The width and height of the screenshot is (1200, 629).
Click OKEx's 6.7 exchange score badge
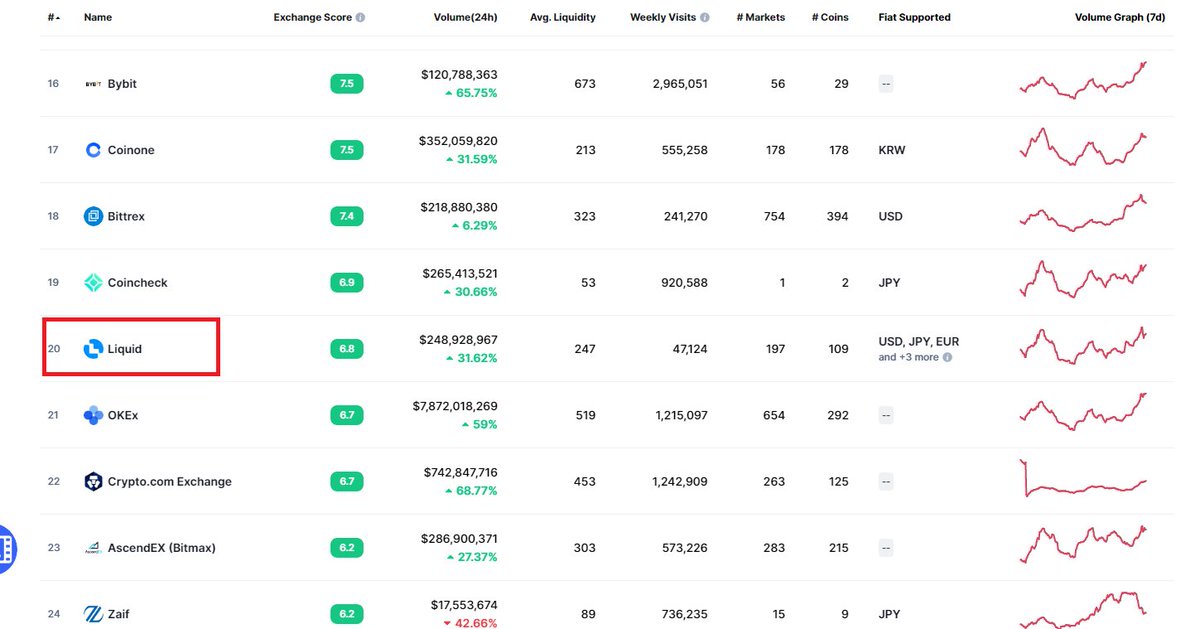347,415
